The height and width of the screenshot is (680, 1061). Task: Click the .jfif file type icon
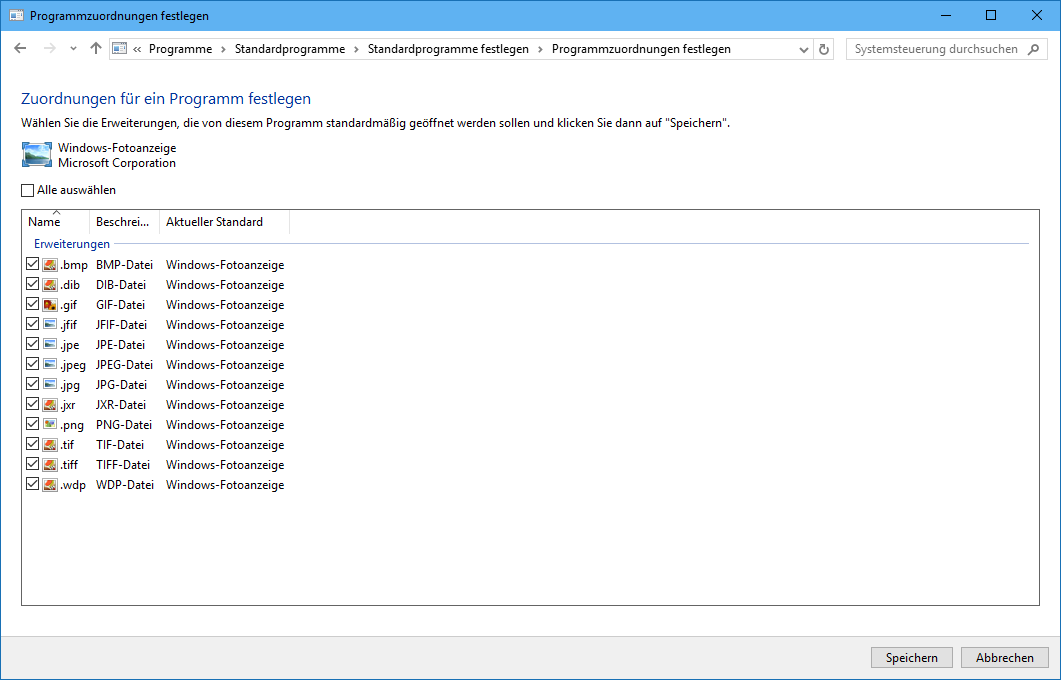pos(49,325)
